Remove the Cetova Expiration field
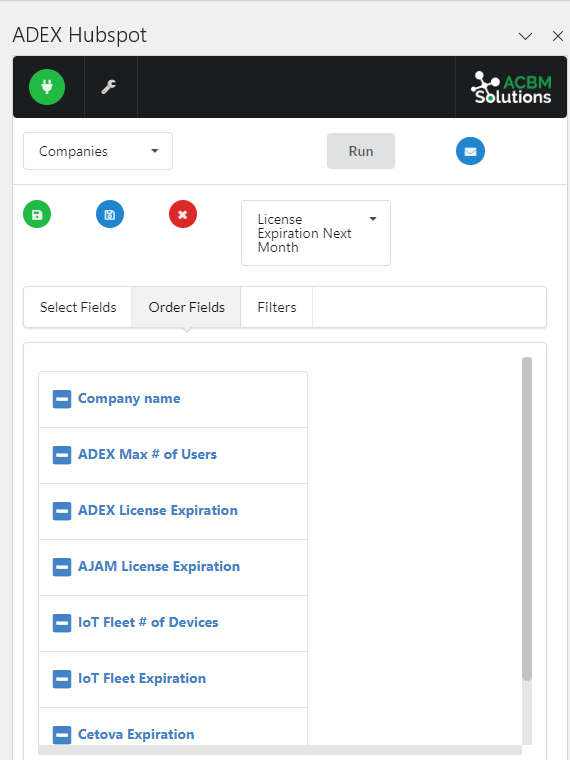This screenshot has width=570, height=760. (62, 735)
